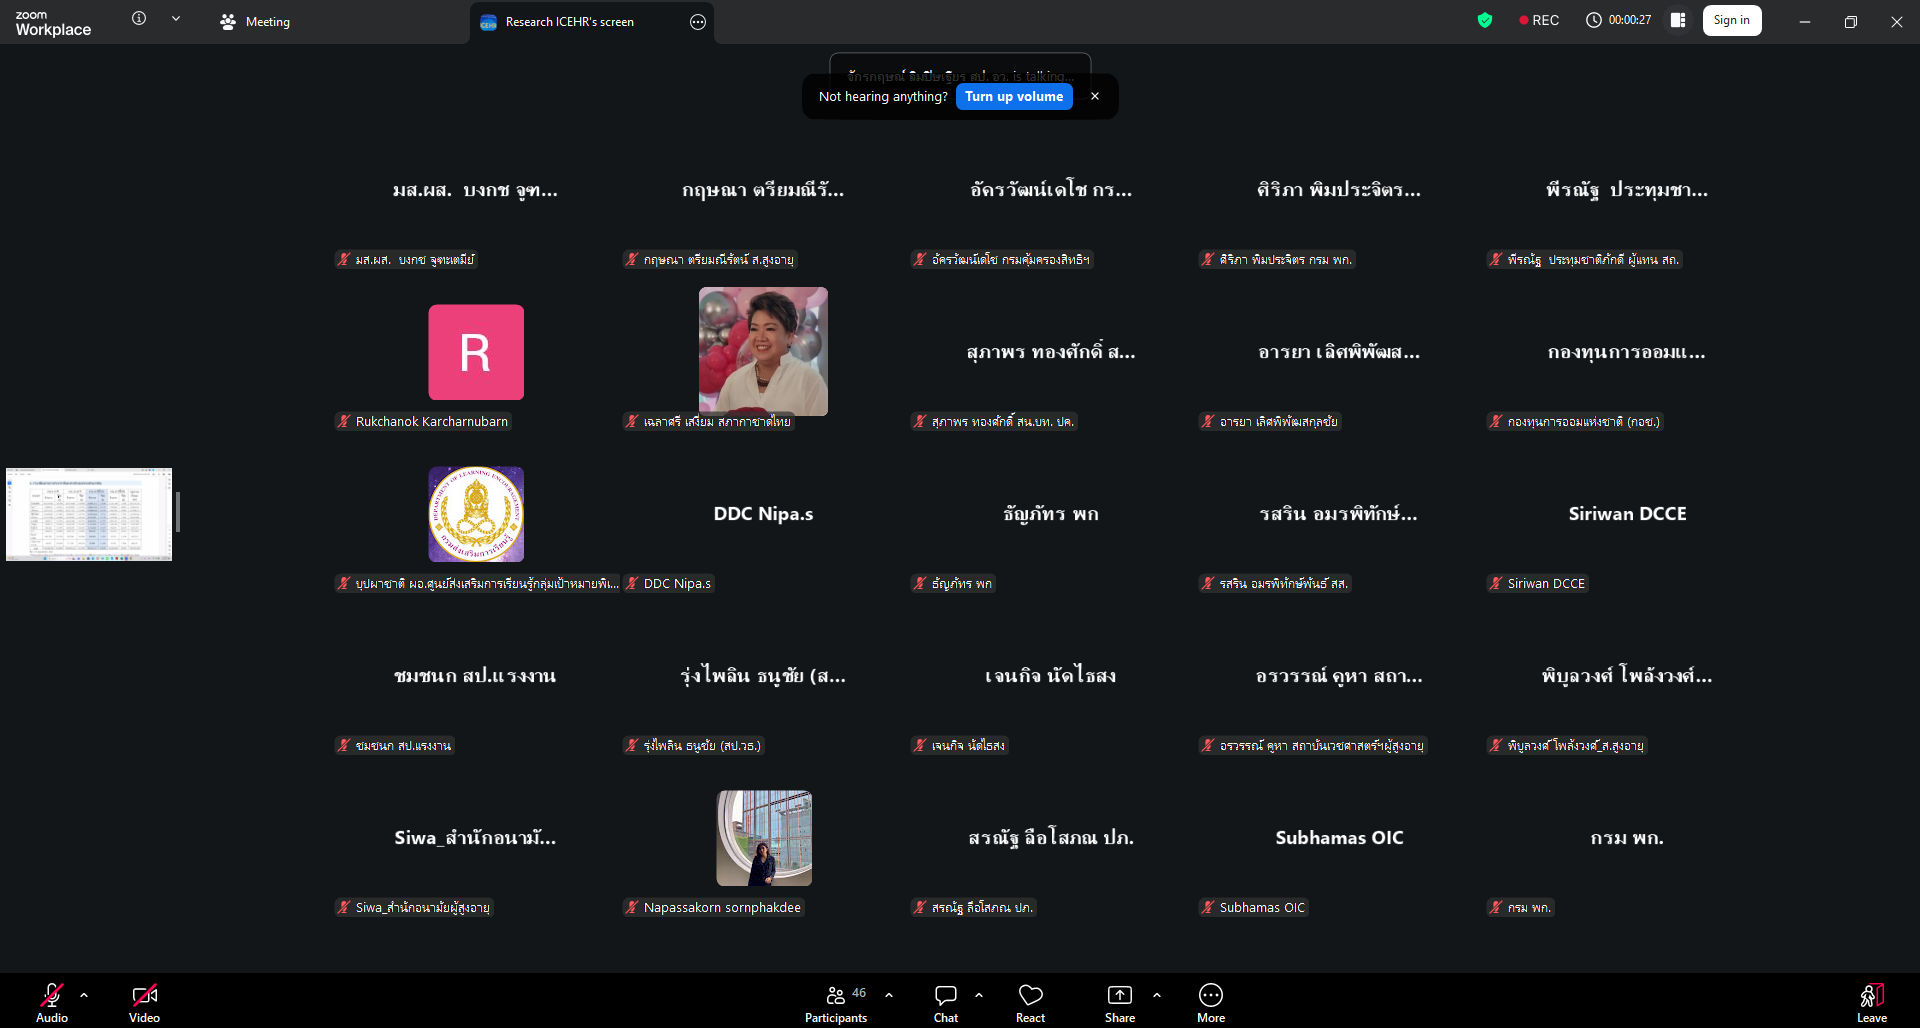Click the Sign in button
Viewport: 1920px width, 1028px height.
point(1731,20)
